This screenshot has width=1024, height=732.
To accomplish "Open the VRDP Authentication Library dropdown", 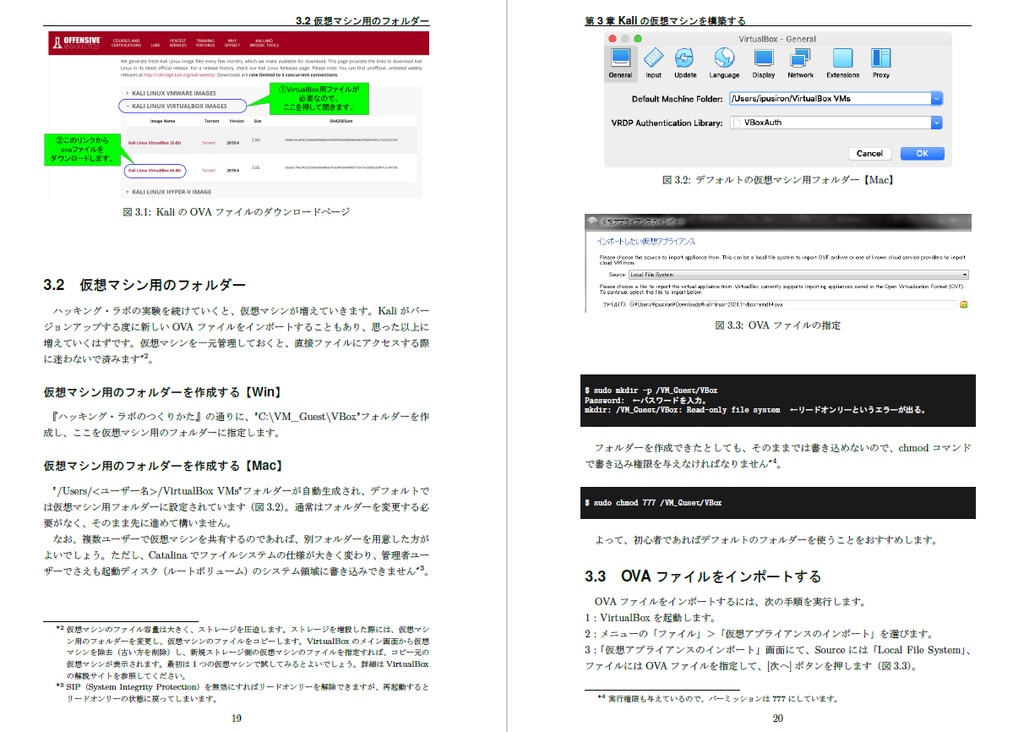I will [936, 120].
